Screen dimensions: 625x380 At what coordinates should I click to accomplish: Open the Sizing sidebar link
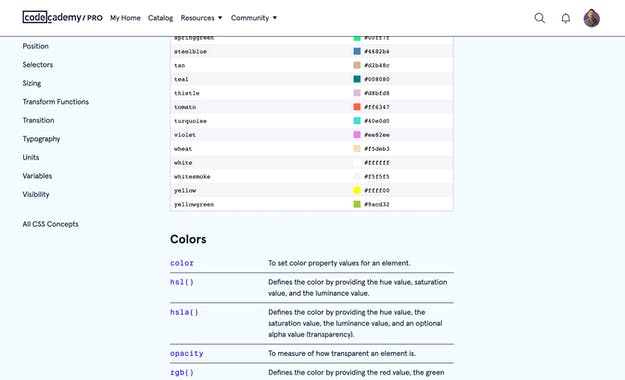[32, 83]
